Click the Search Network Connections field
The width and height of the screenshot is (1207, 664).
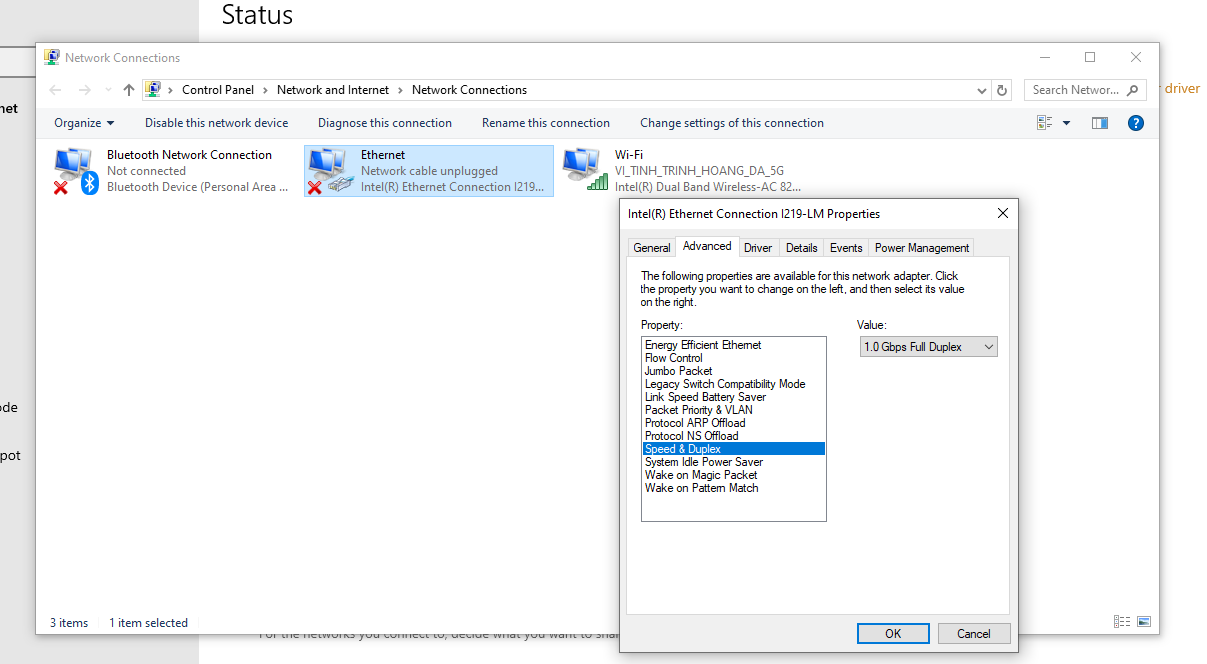(x=1075, y=90)
